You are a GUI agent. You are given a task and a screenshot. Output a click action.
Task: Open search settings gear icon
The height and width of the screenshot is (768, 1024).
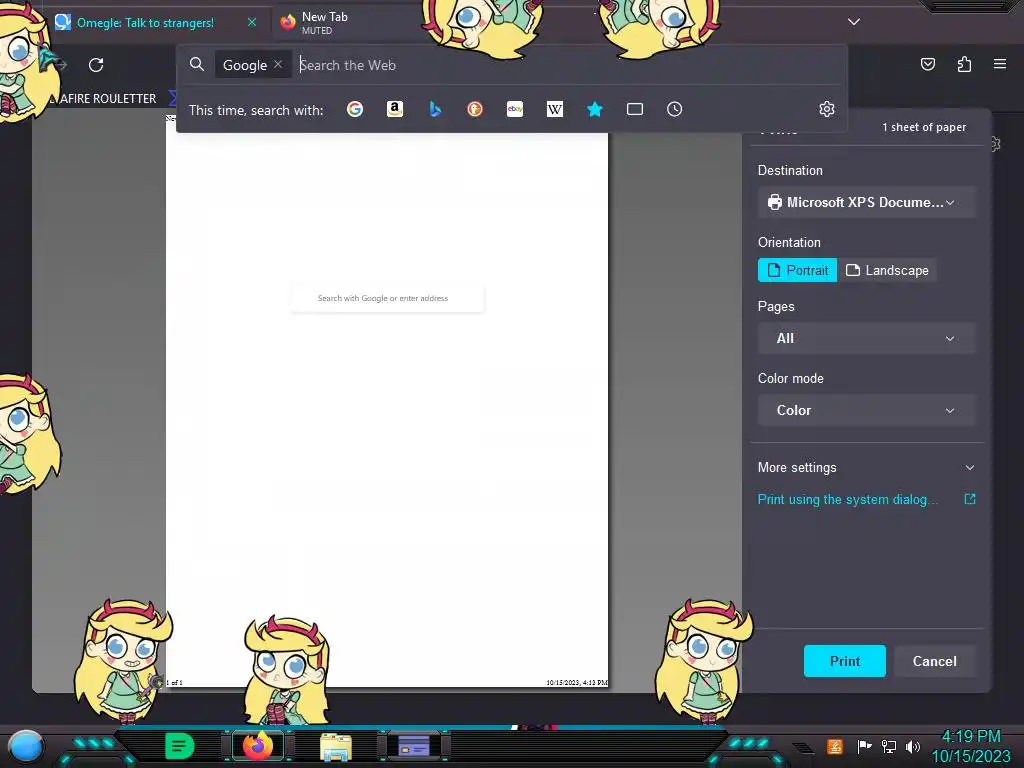827,109
